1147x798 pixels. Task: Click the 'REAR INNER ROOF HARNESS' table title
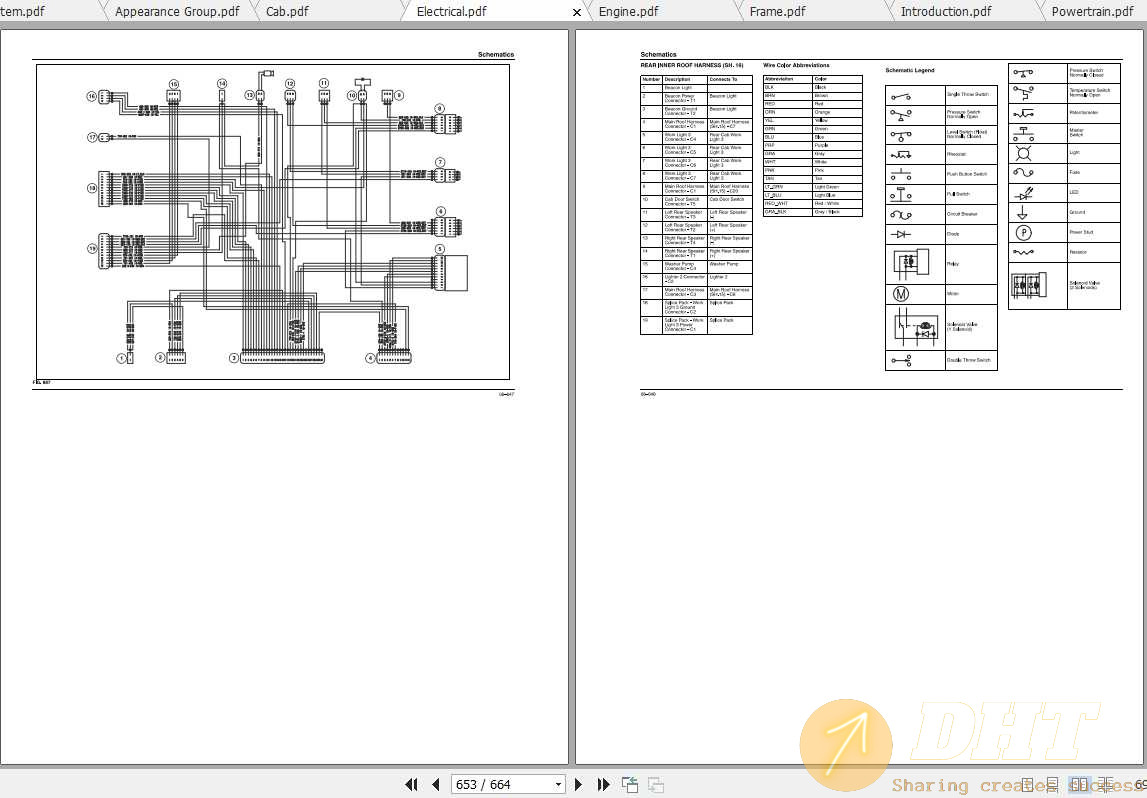pos(692,65)
